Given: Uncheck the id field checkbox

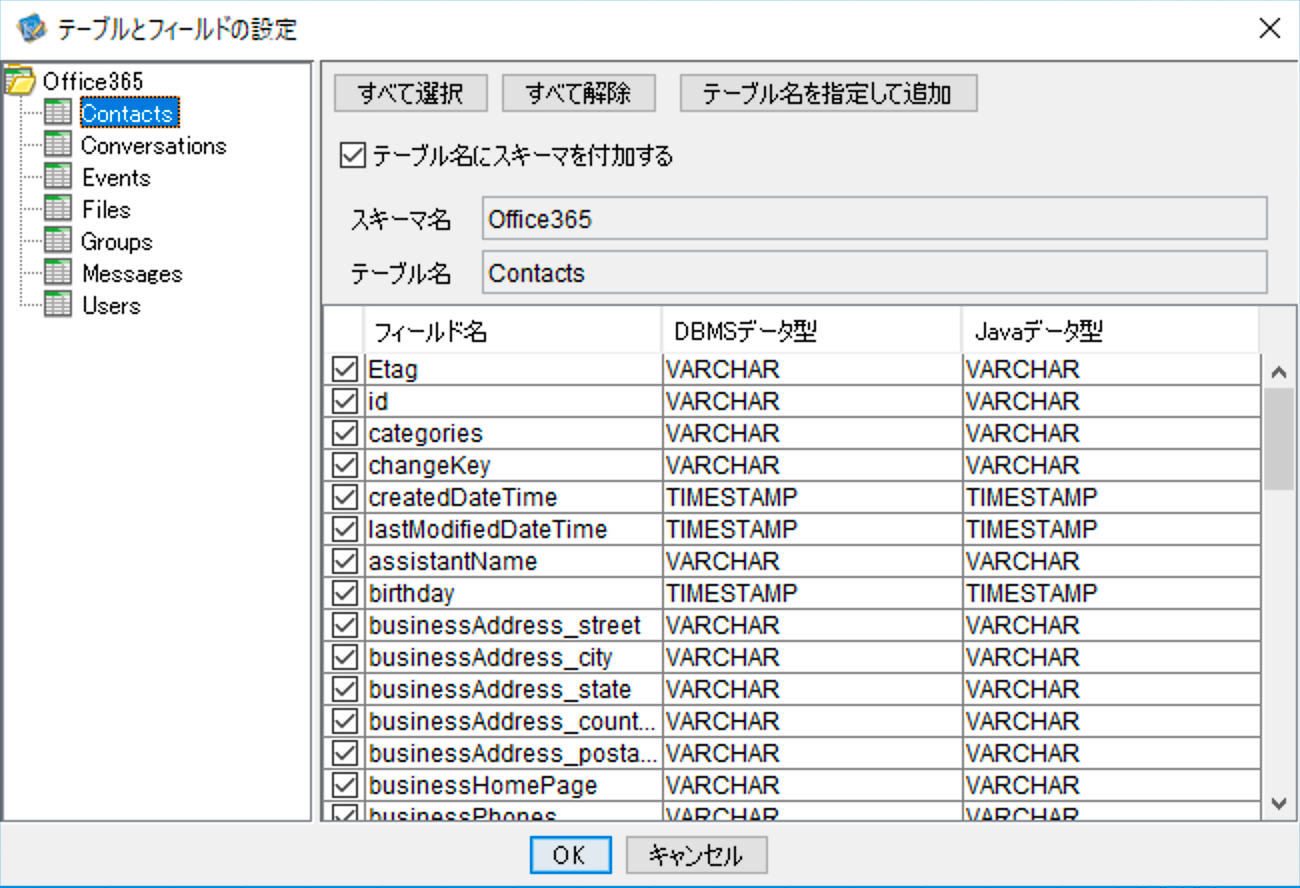Looking at the screenshot, I should pyautogui.click(x=344, y=401).
